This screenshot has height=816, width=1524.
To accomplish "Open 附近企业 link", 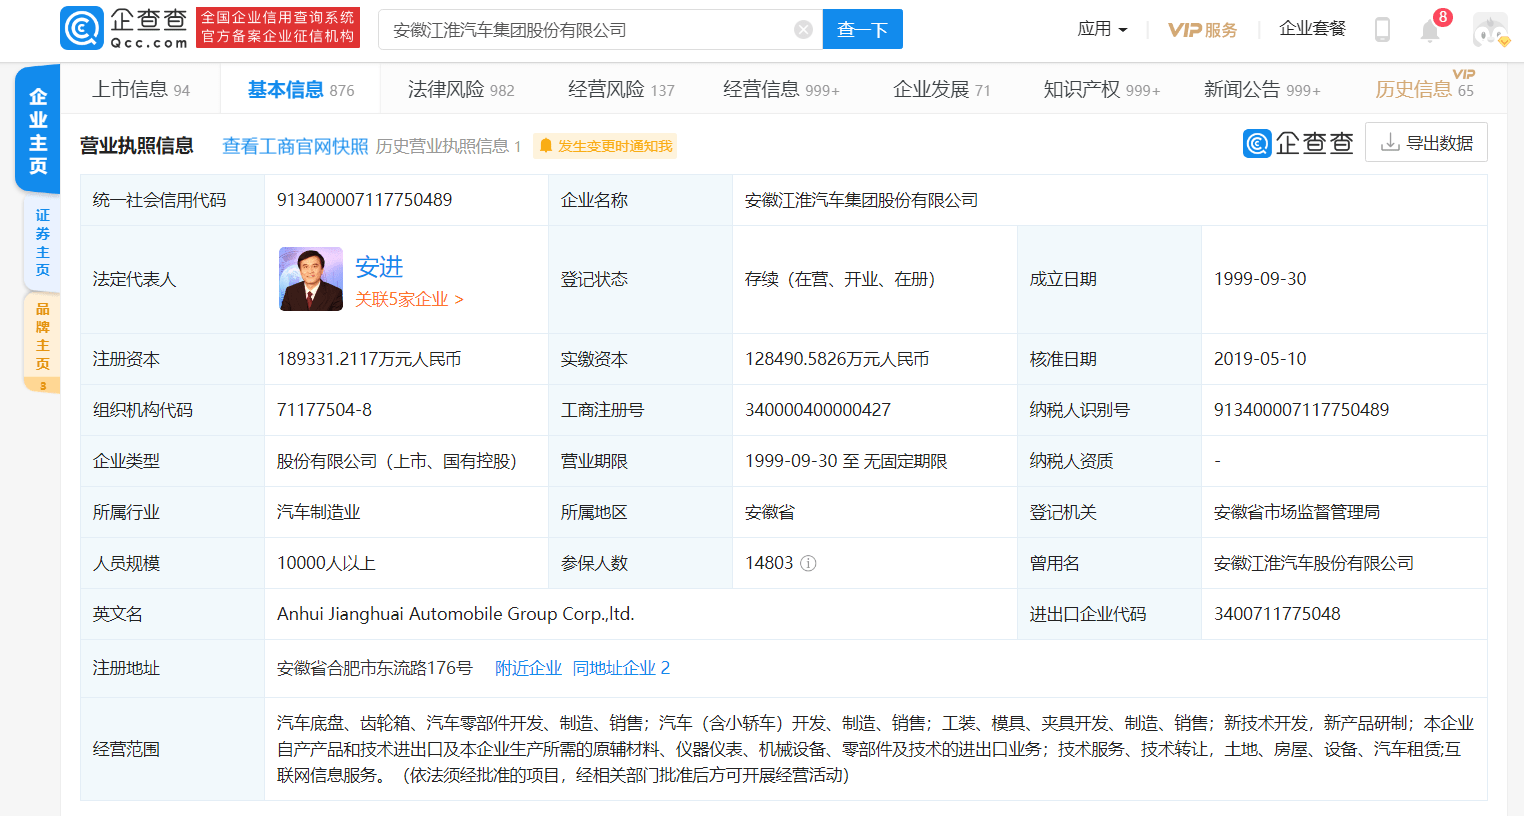I will [x=528, y=668].
